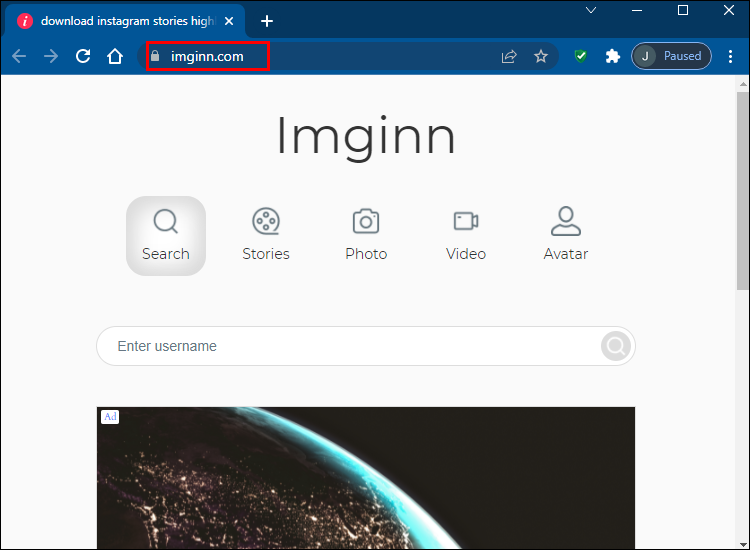This screenshot has height=550, width=750.
Task: Open the browser home page
Action: tap(115, 56)
